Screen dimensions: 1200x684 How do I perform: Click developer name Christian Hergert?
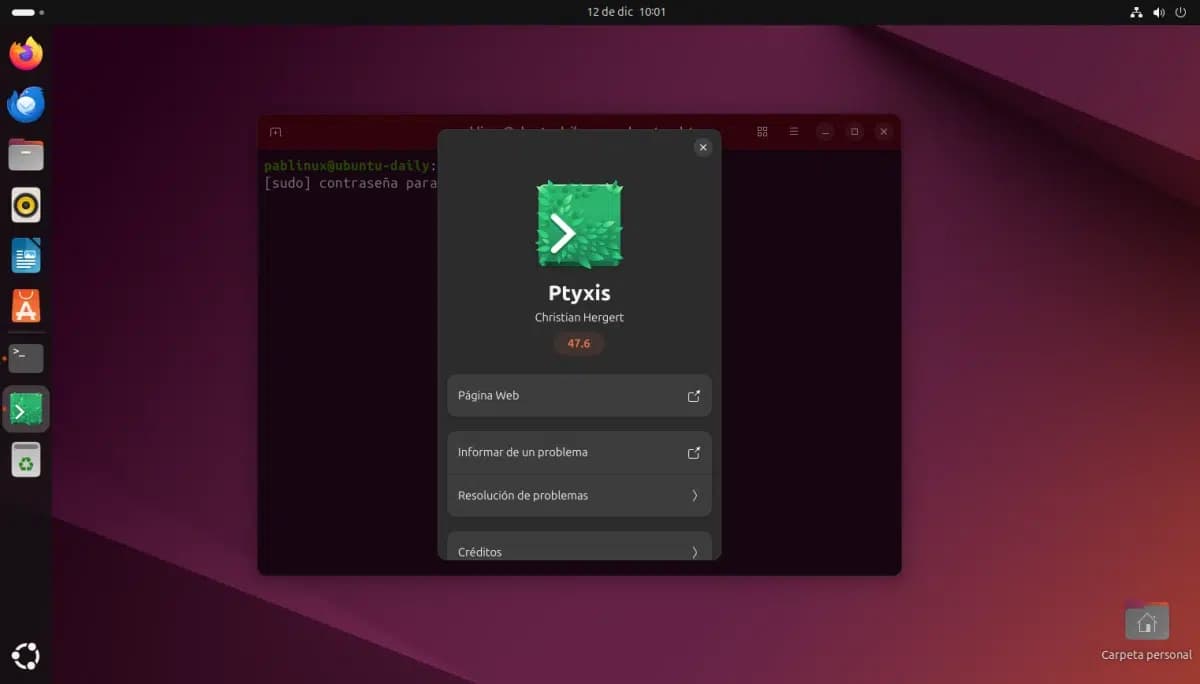point(579,317)
